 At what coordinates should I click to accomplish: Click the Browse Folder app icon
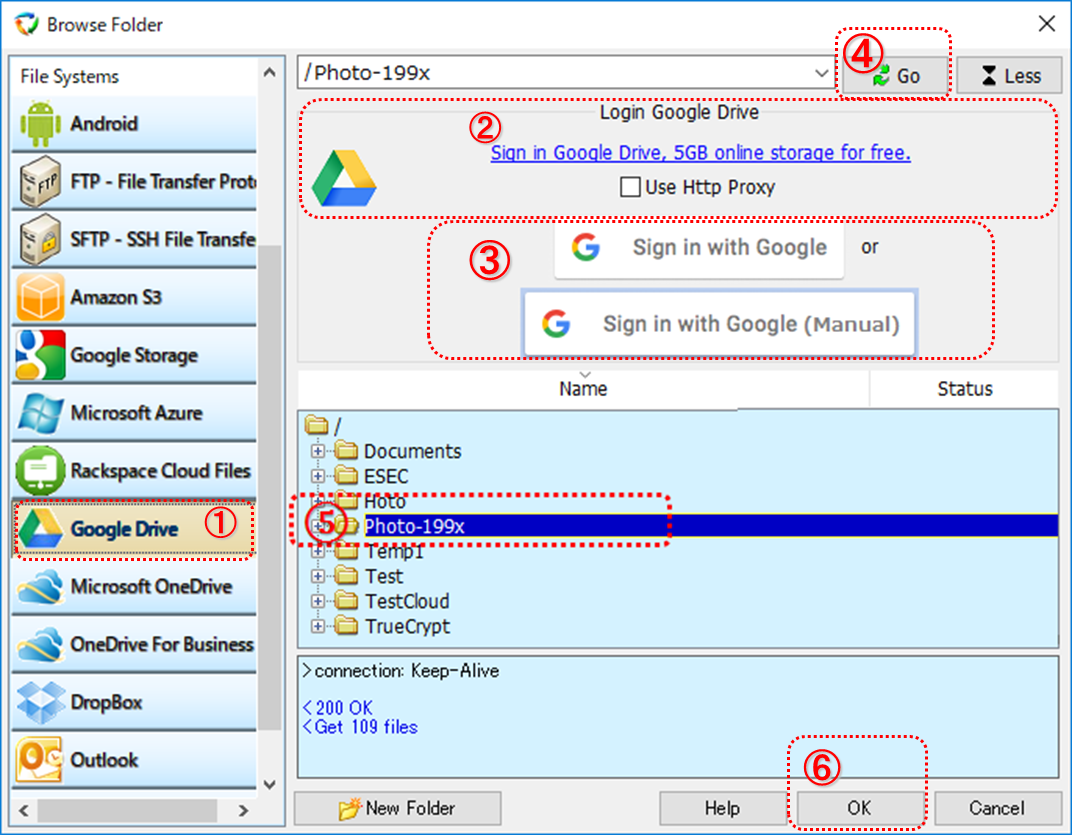tap(27, 24)
